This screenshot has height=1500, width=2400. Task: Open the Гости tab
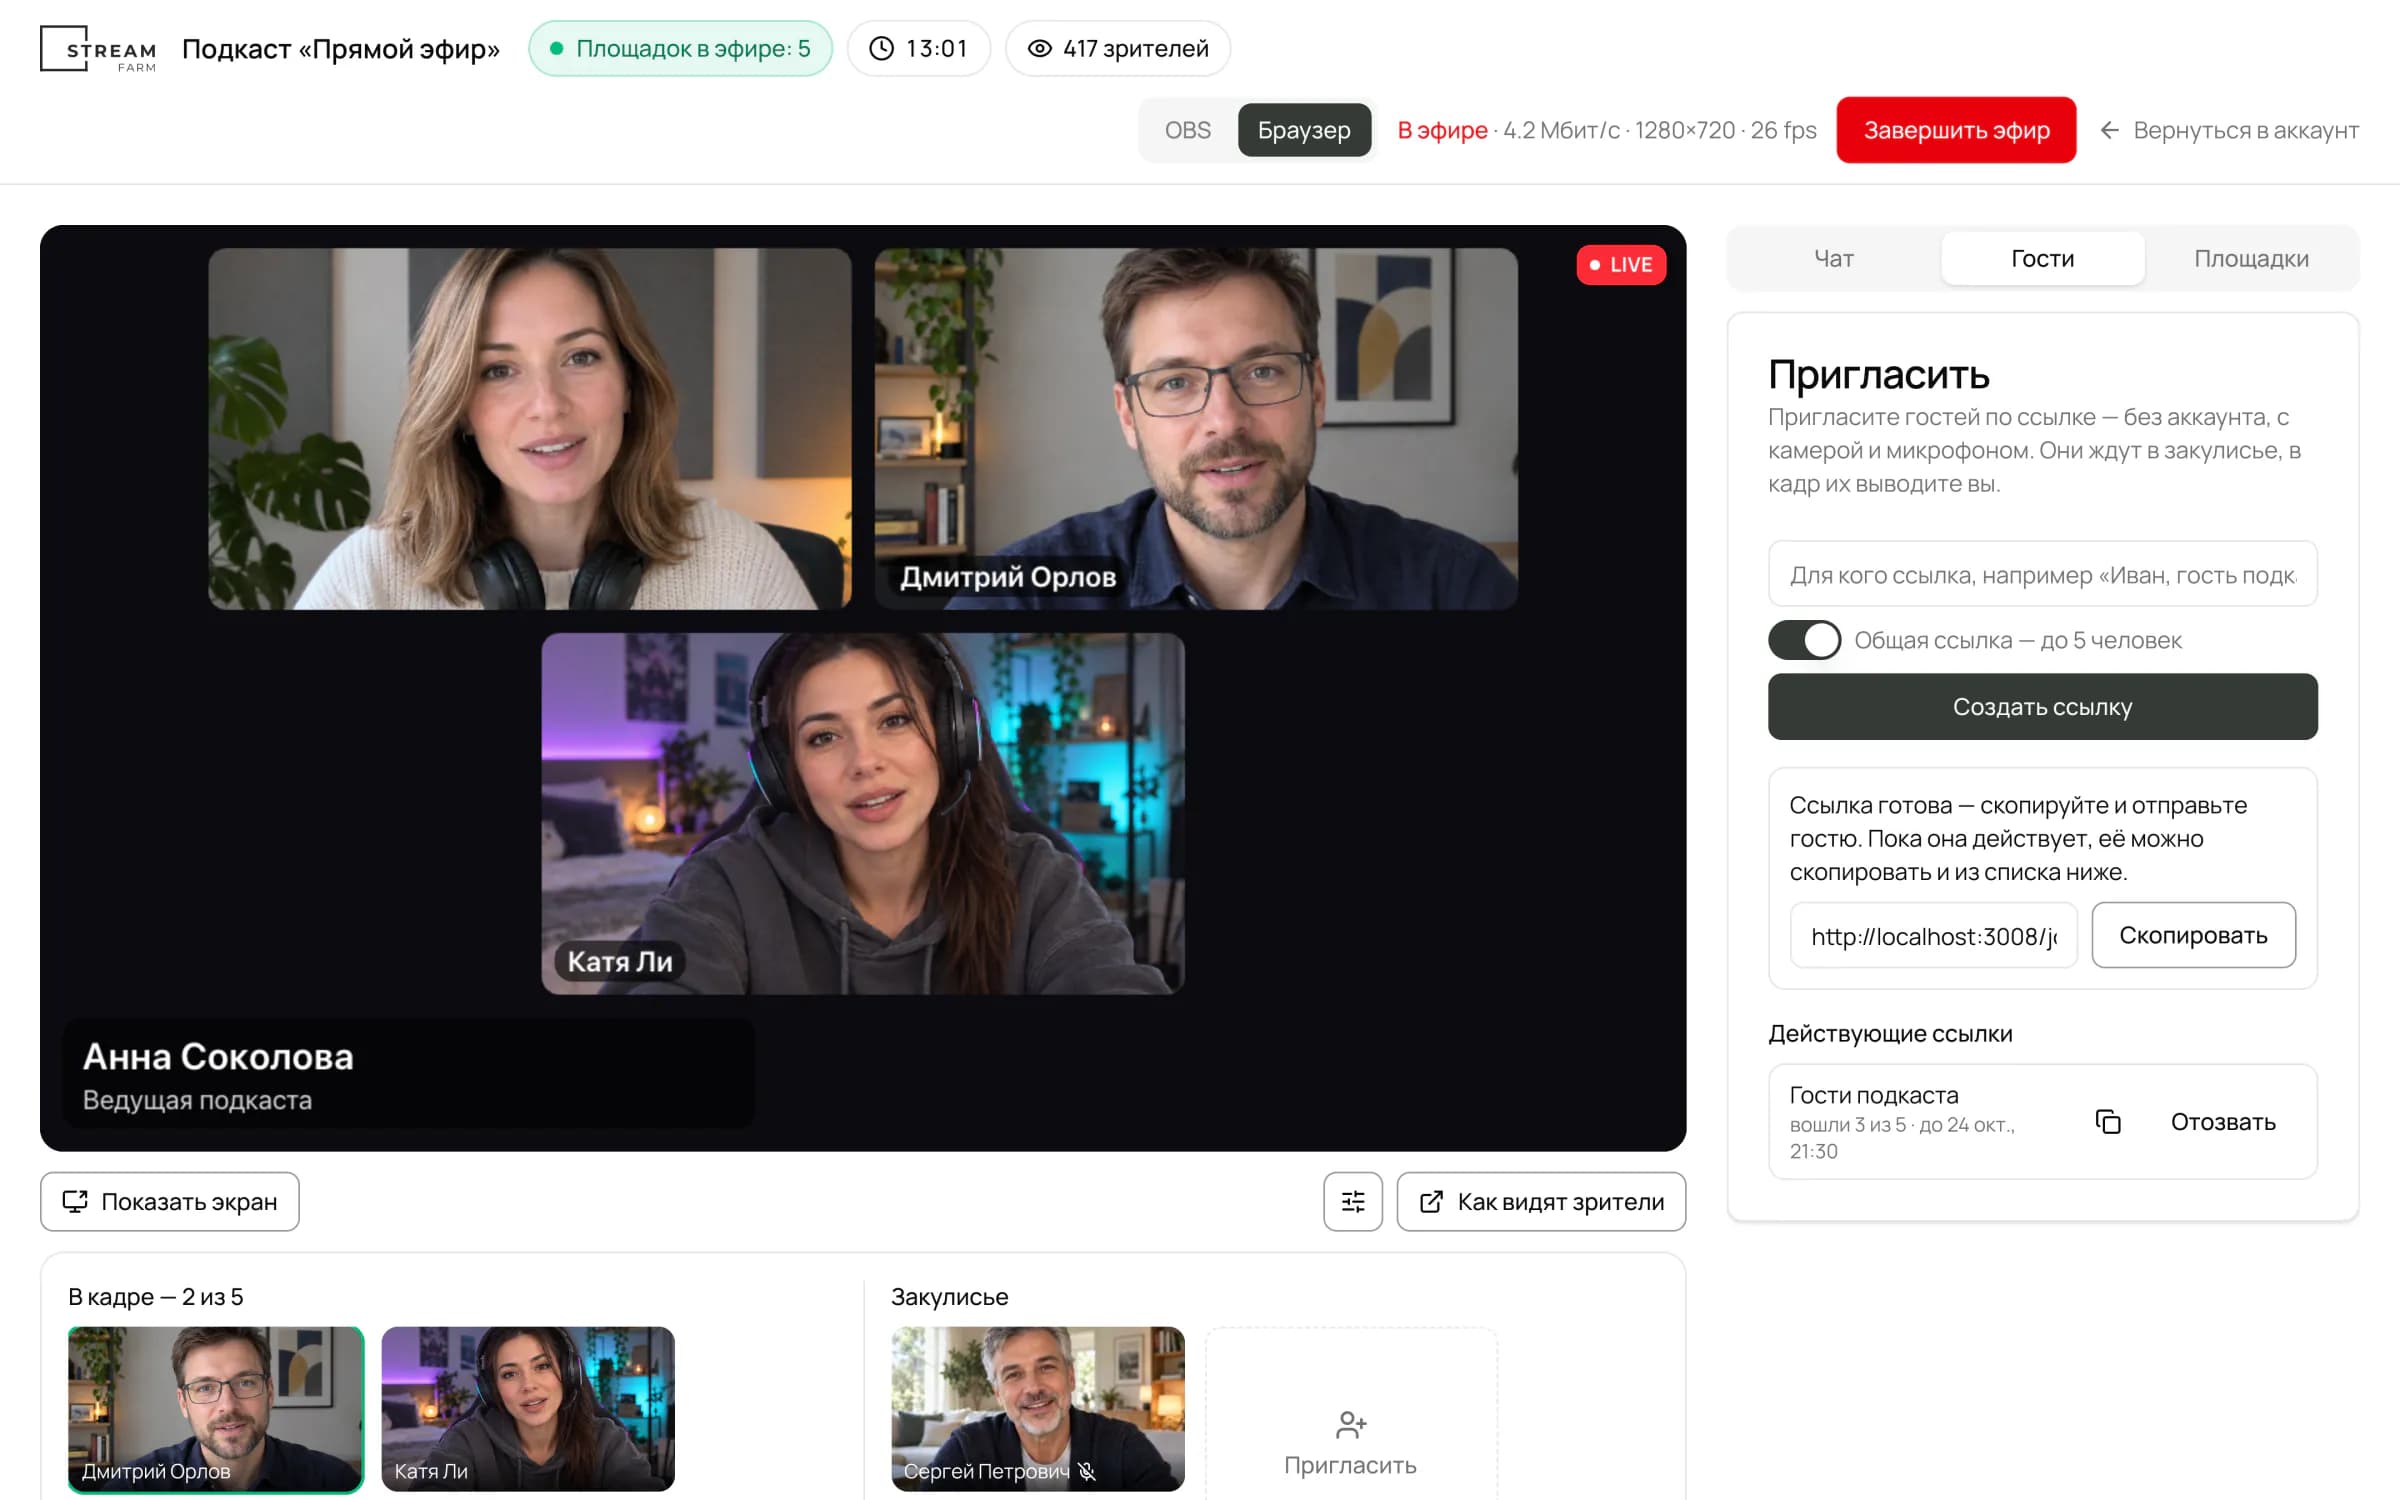(2042, 259)
